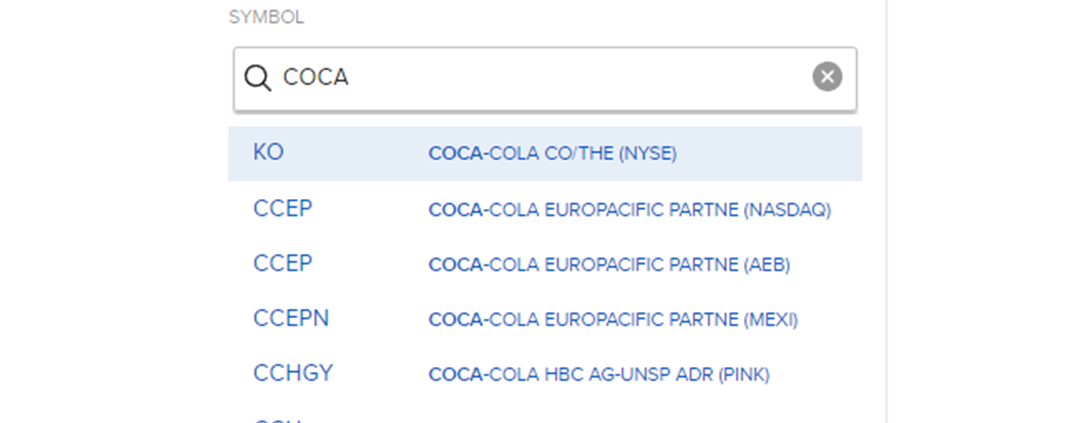Click the SYMBOL field label
Screen dimensions: 1080x423
point(266,18)
